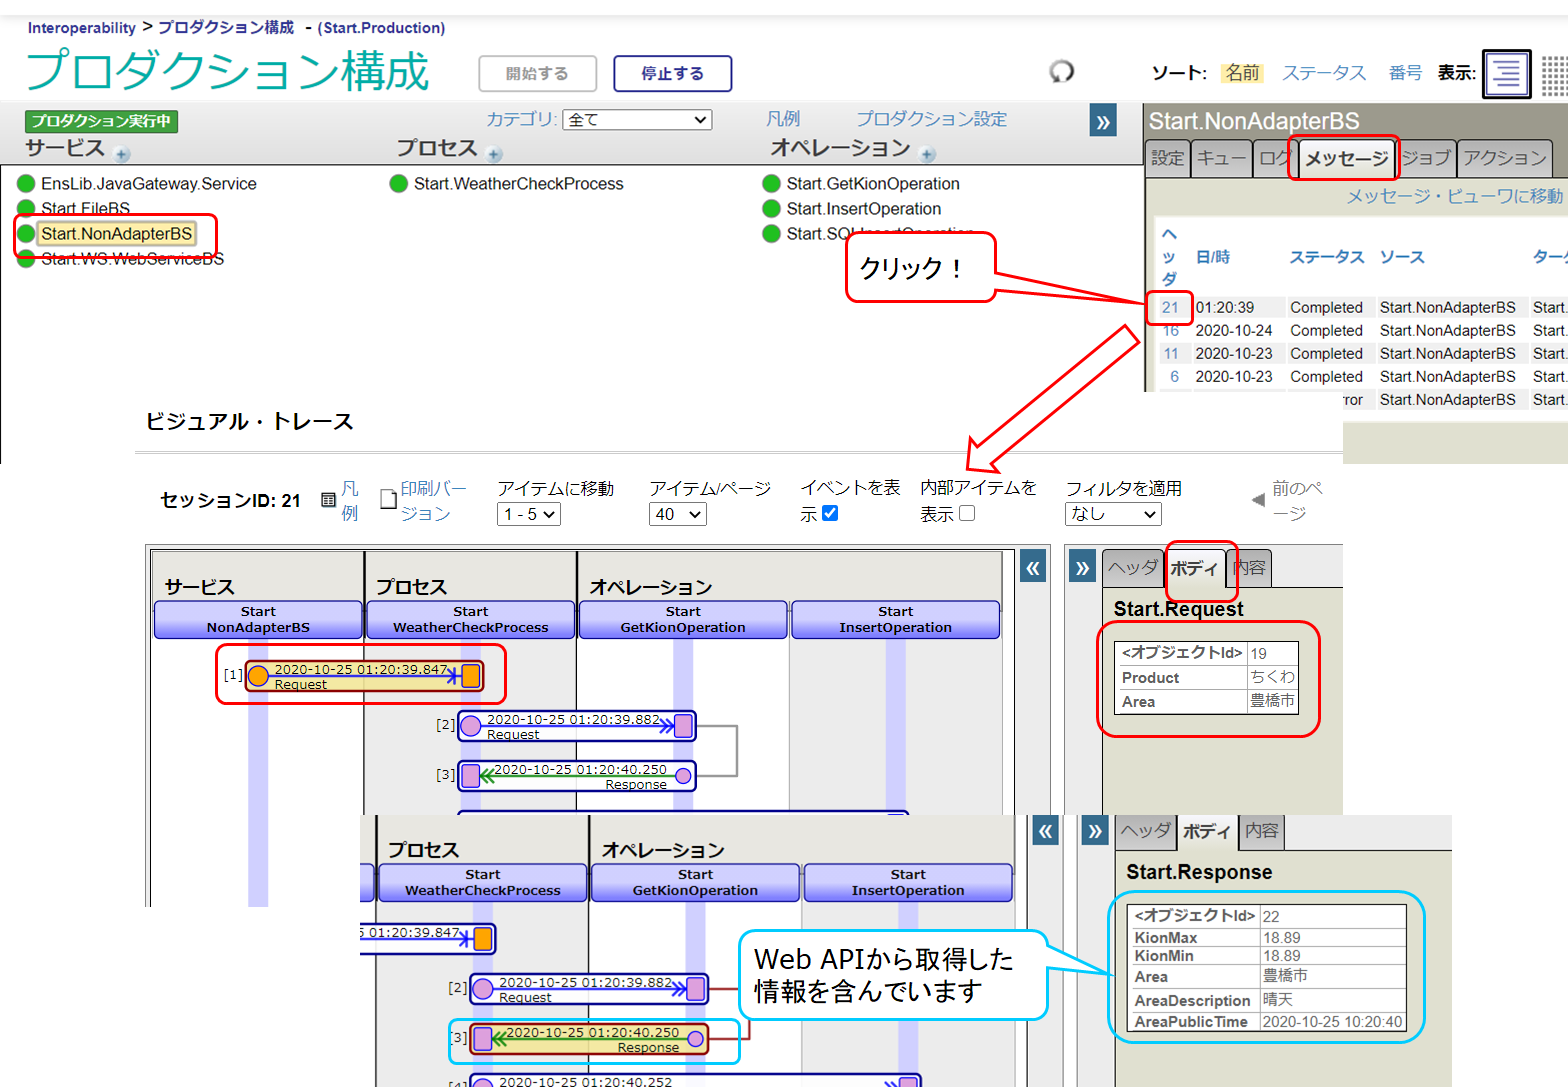The image size is (1568, 1087).
Task: Open the アイテムに移動 dropdown showing 1 - 5
Action: pyautogui.click(x=529, y=514)
